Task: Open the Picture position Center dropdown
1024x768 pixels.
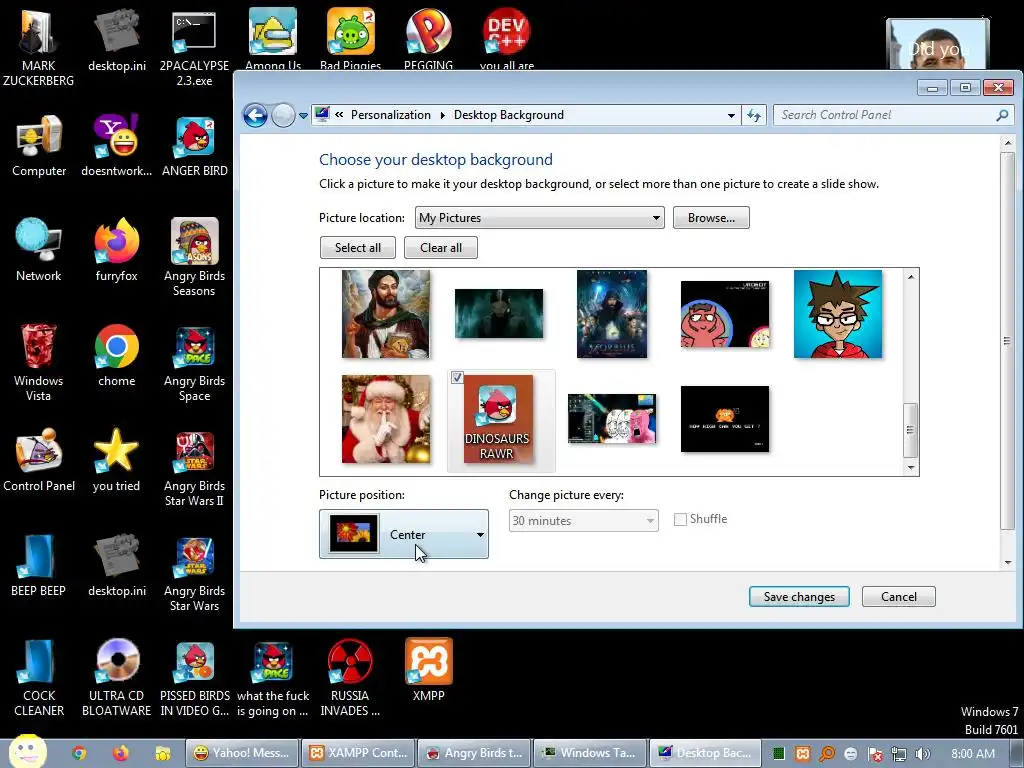Action: click(404, 534)
